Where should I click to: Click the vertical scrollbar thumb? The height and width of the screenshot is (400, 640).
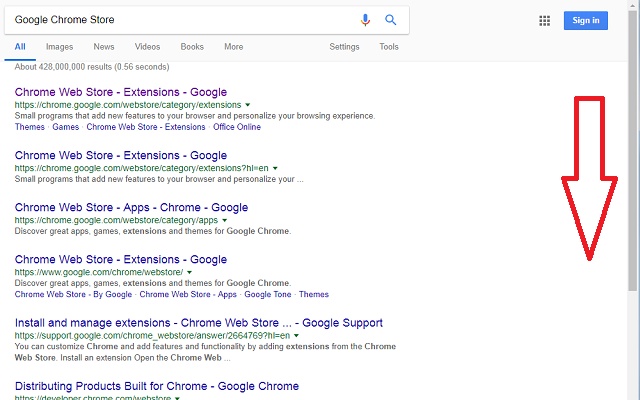point(633,151)
